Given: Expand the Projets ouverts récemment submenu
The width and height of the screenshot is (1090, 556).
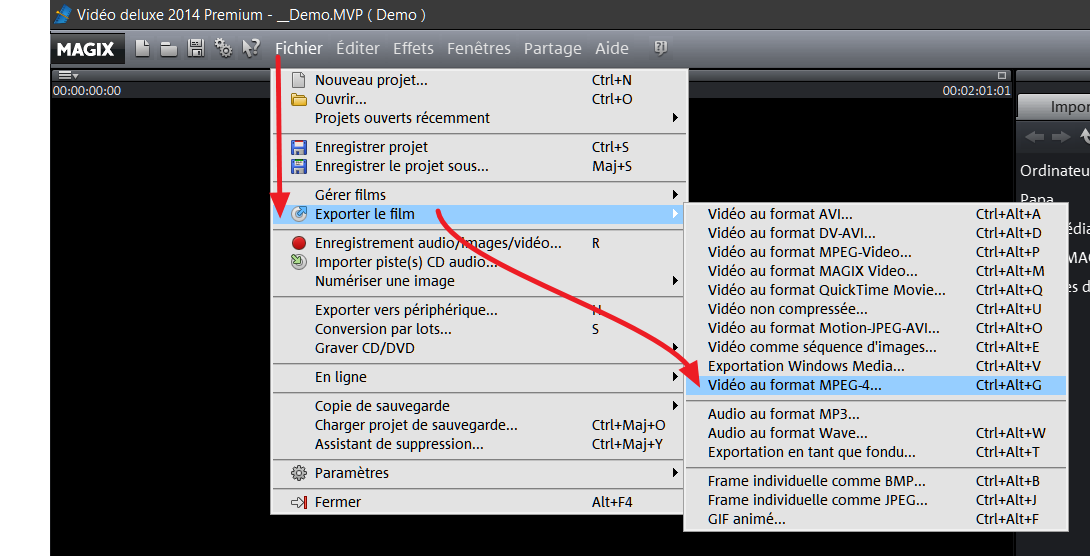Looking at the screenshot, I should coord(402,118).
